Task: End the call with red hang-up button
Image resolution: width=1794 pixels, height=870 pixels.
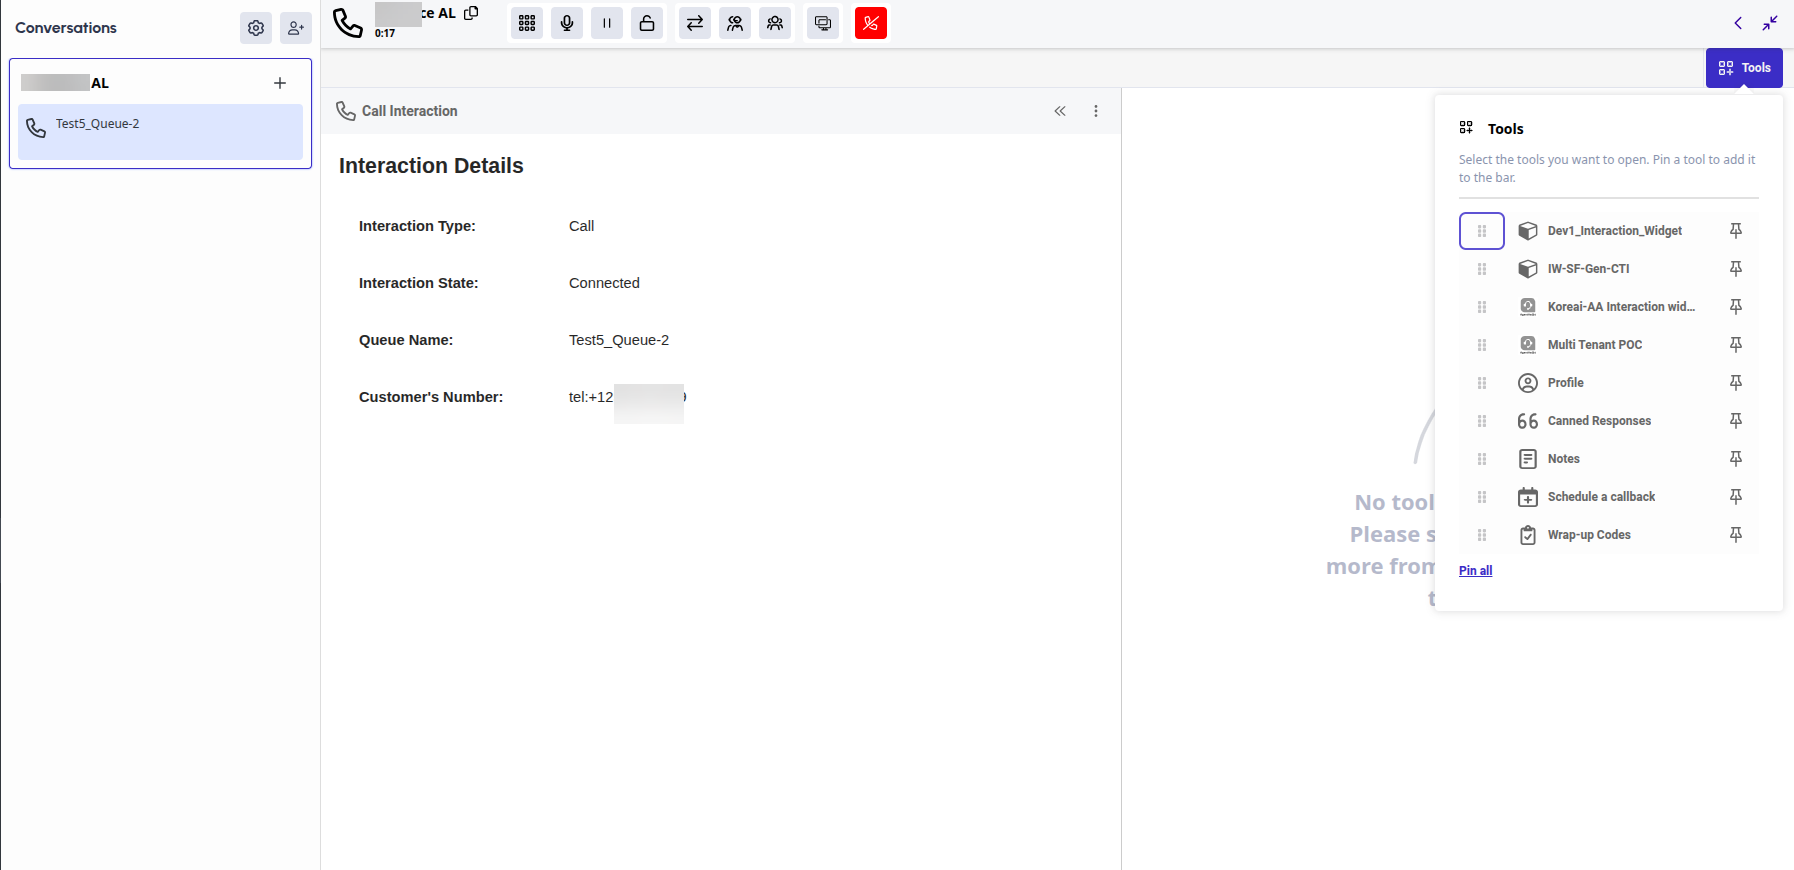Action: pos(871,23)
